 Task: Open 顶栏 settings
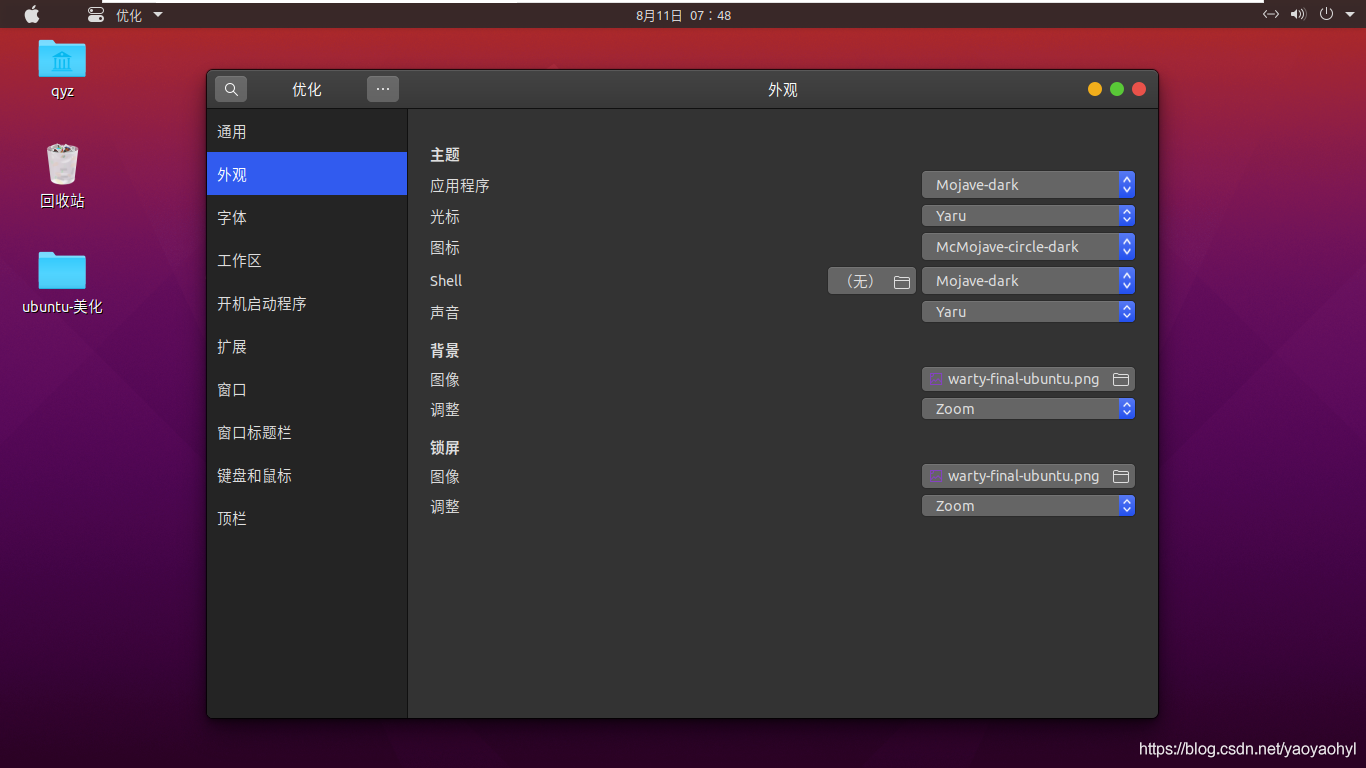point(307,518)
